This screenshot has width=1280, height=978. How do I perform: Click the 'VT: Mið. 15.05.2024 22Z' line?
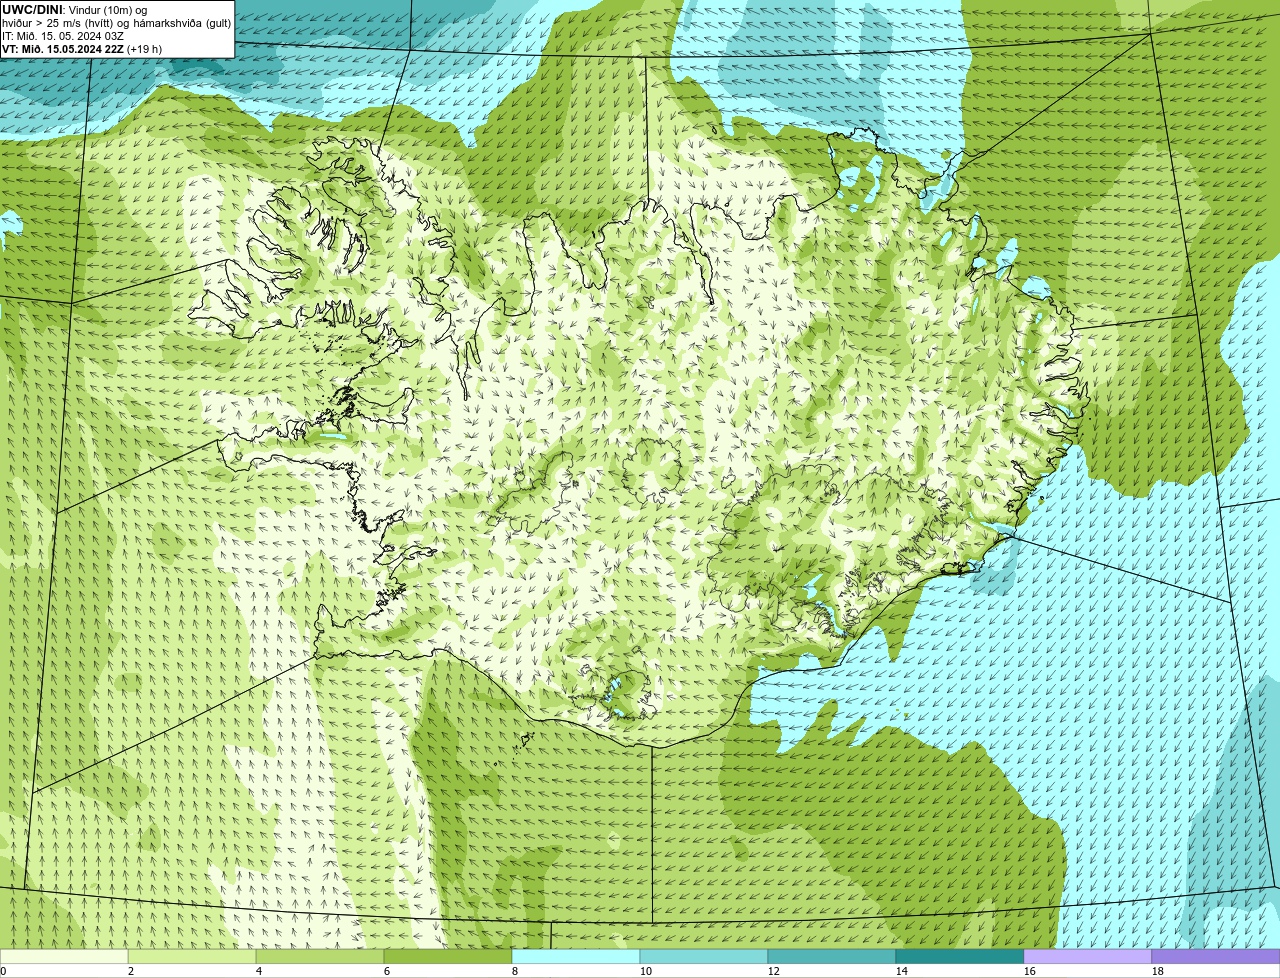[x=63, y=48]
